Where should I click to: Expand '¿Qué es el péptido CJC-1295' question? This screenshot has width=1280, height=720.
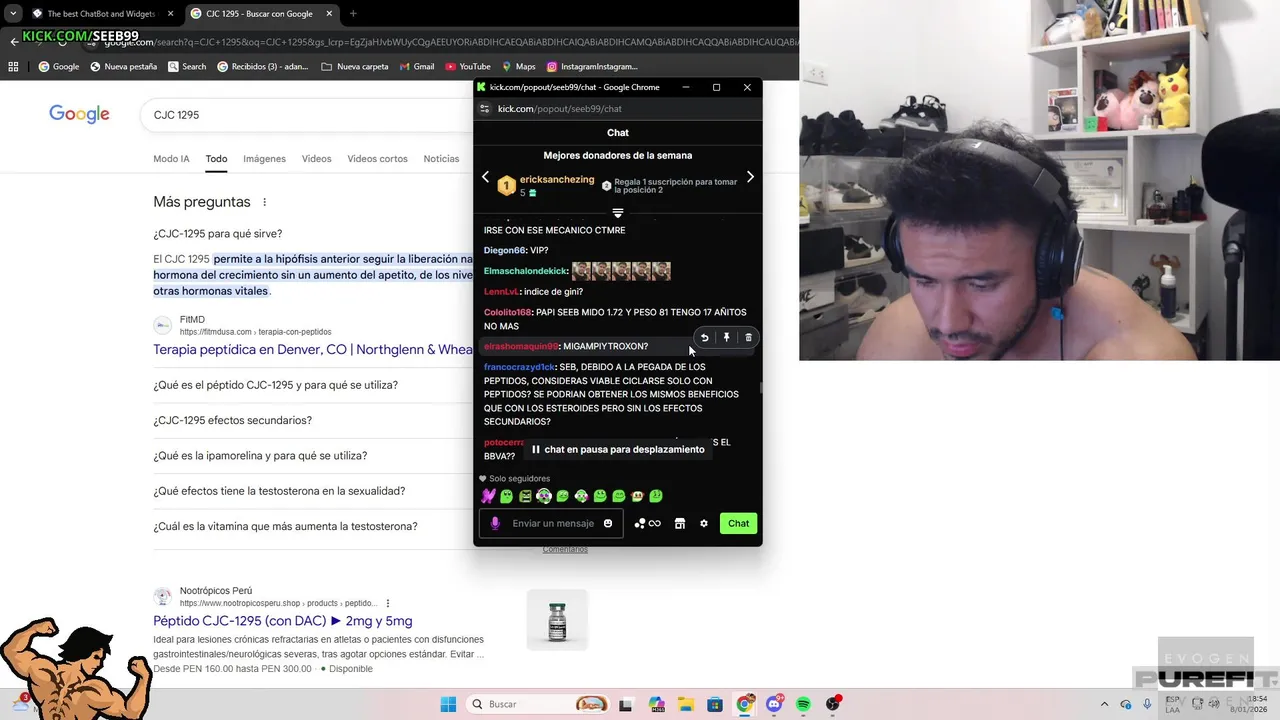[313, 385]
